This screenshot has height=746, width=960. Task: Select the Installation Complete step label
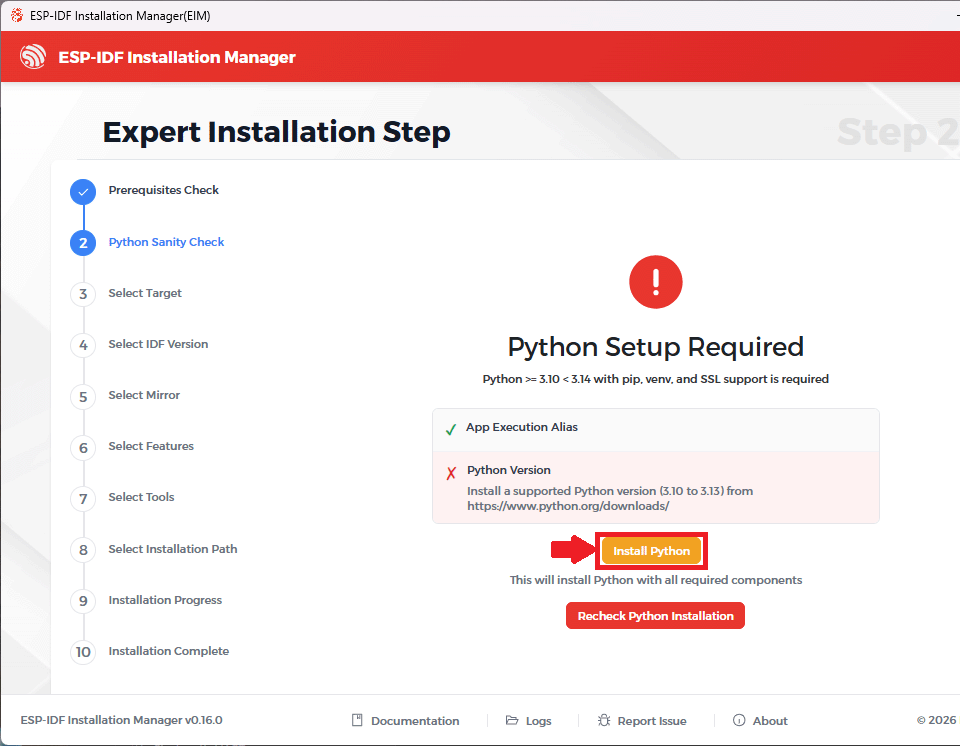[168, 651]
